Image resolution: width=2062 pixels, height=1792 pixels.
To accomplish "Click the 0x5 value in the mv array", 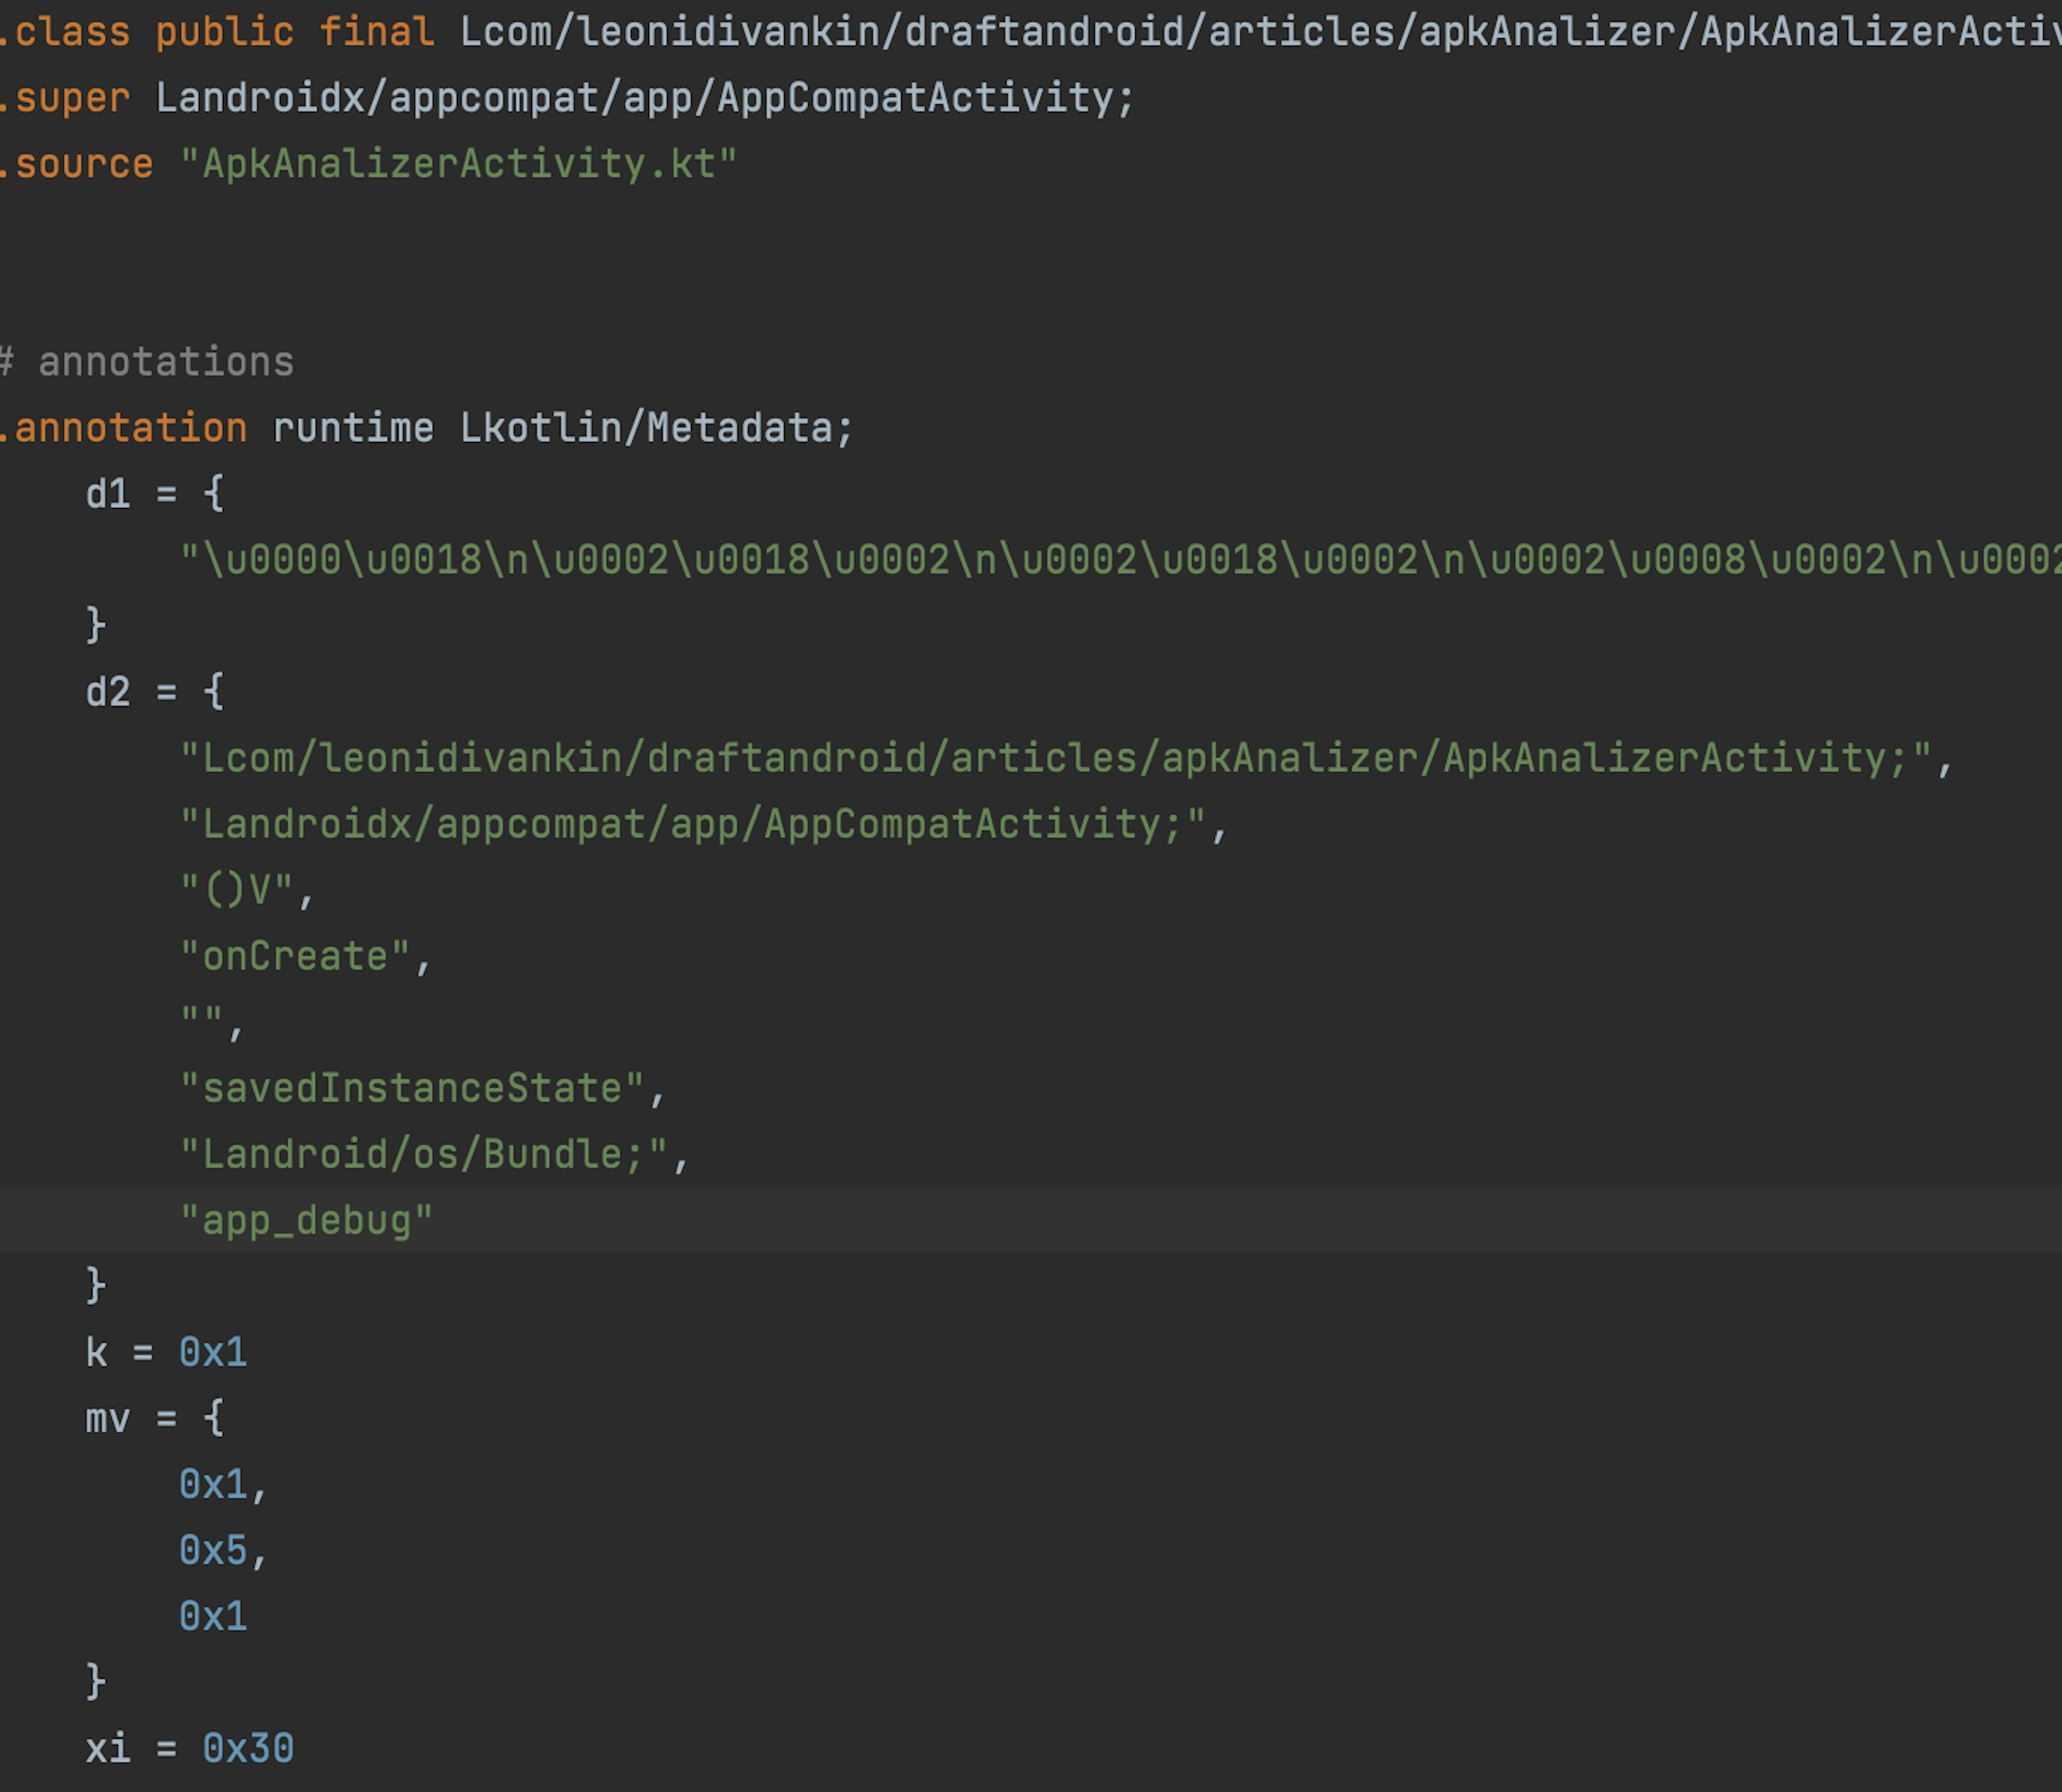I will pos(213,1550).
